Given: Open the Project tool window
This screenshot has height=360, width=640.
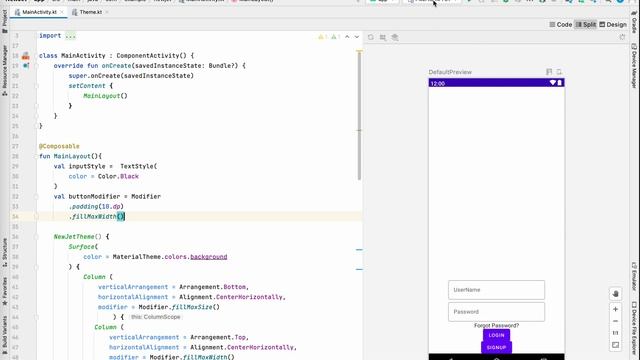Looking at the screenshot, I should click(x=4, y=21).
